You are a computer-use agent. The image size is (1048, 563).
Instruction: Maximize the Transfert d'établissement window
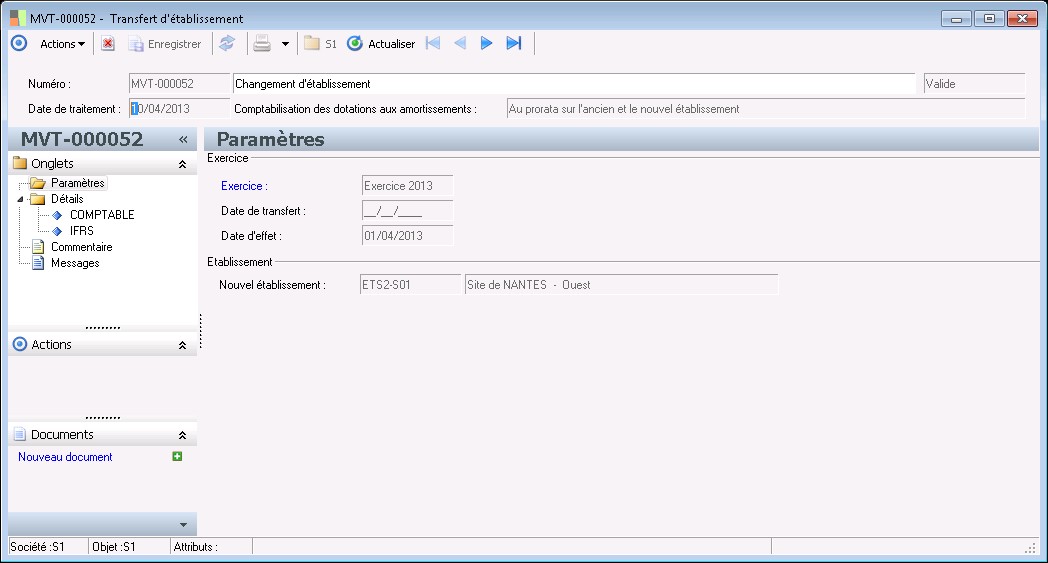point(989,19)
